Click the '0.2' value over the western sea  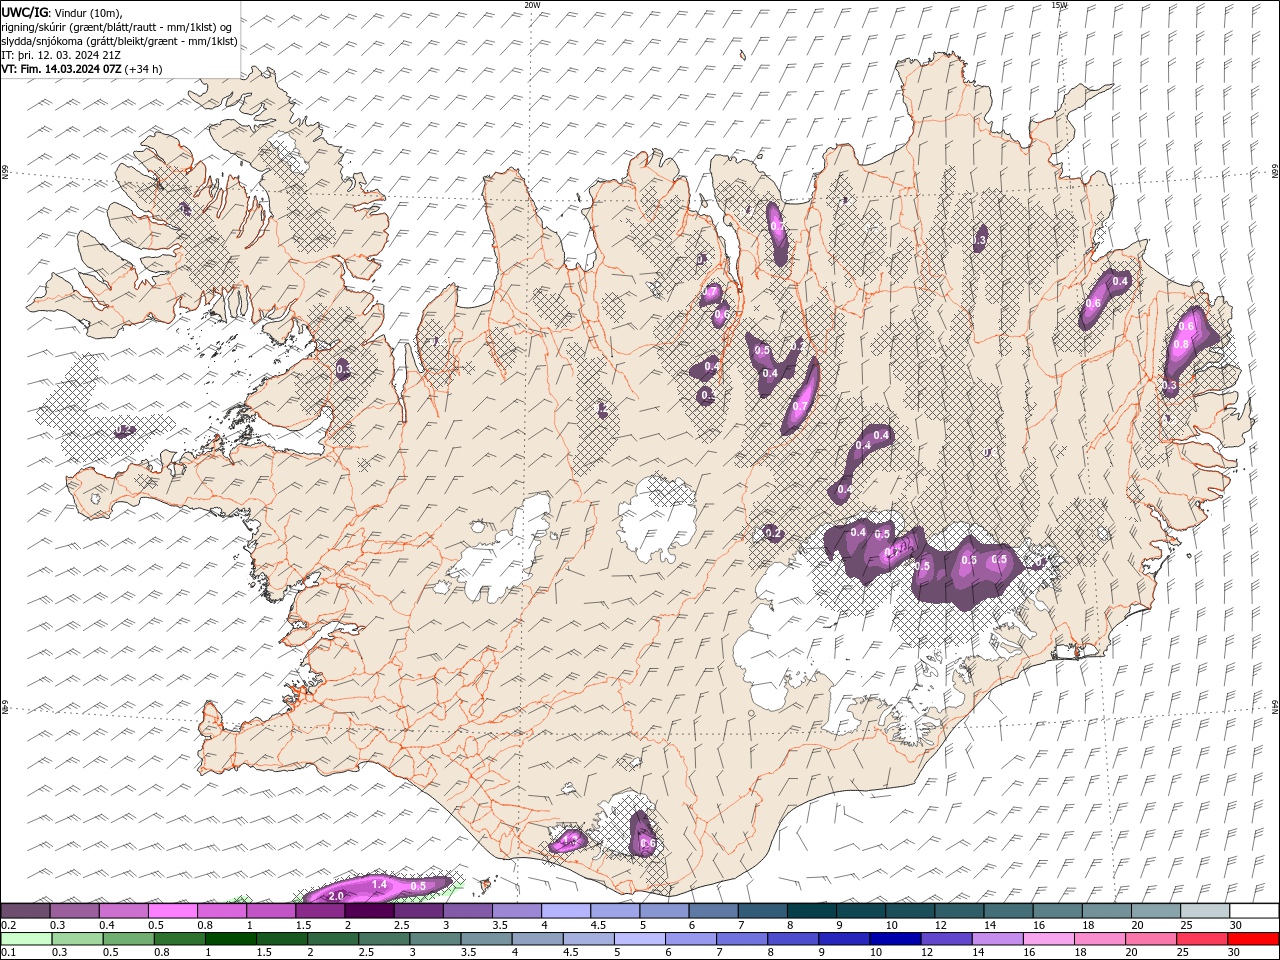coord(124,430)
